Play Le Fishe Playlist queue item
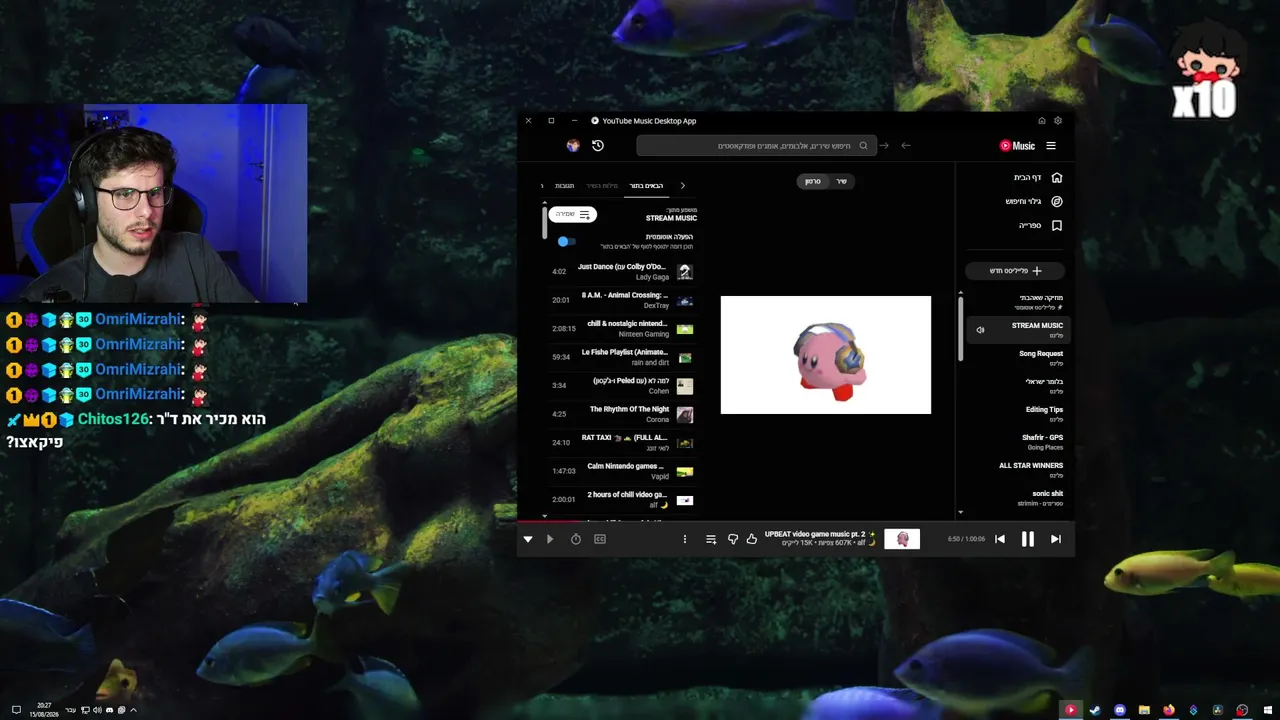The width and height of the screenshot is (1280, 720). pyautogui.click(x=621, y=357)
